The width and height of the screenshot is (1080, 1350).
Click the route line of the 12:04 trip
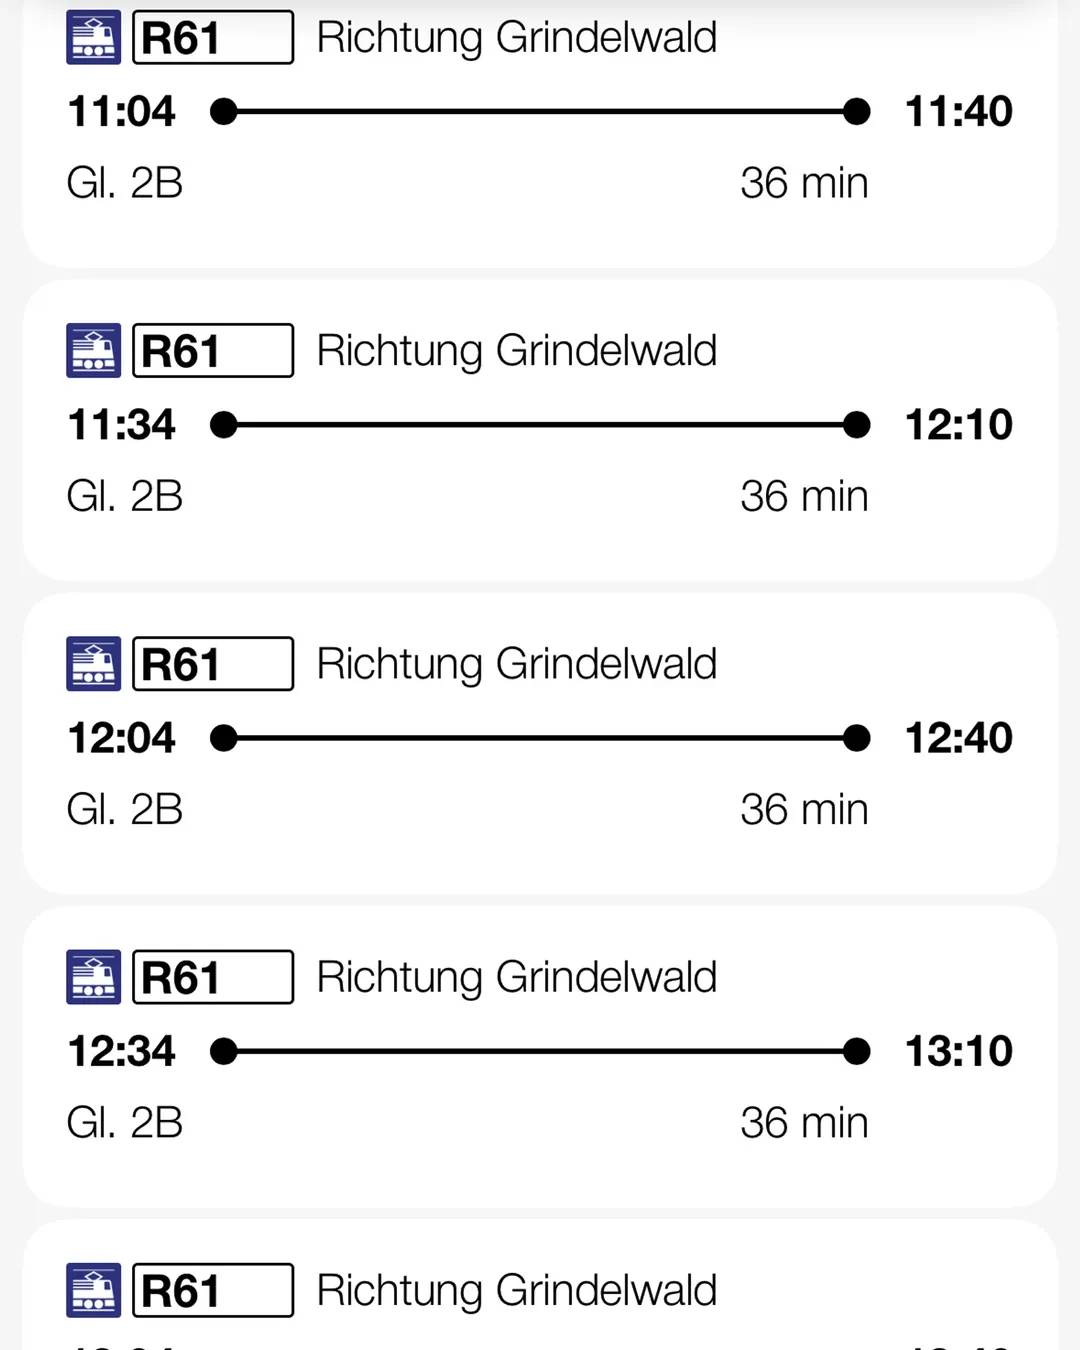tap(540, 738)
